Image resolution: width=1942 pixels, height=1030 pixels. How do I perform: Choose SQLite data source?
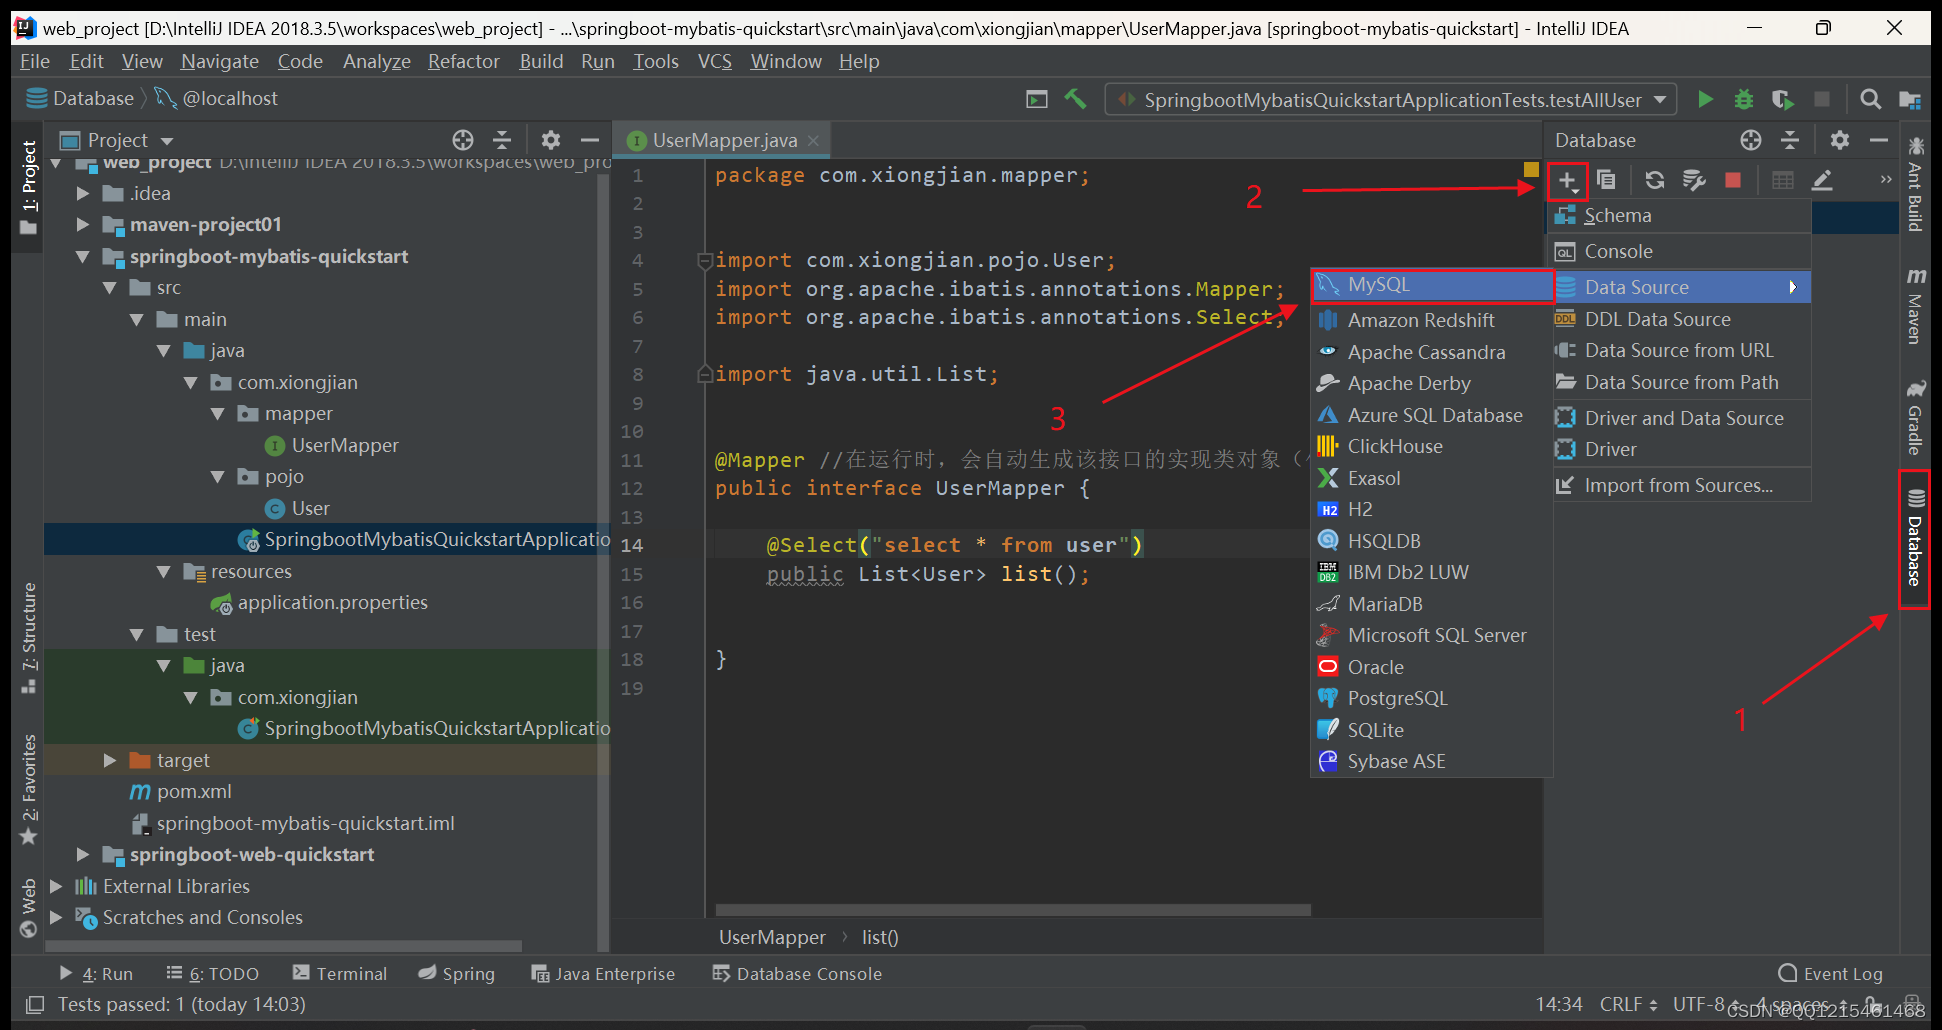1432,730
